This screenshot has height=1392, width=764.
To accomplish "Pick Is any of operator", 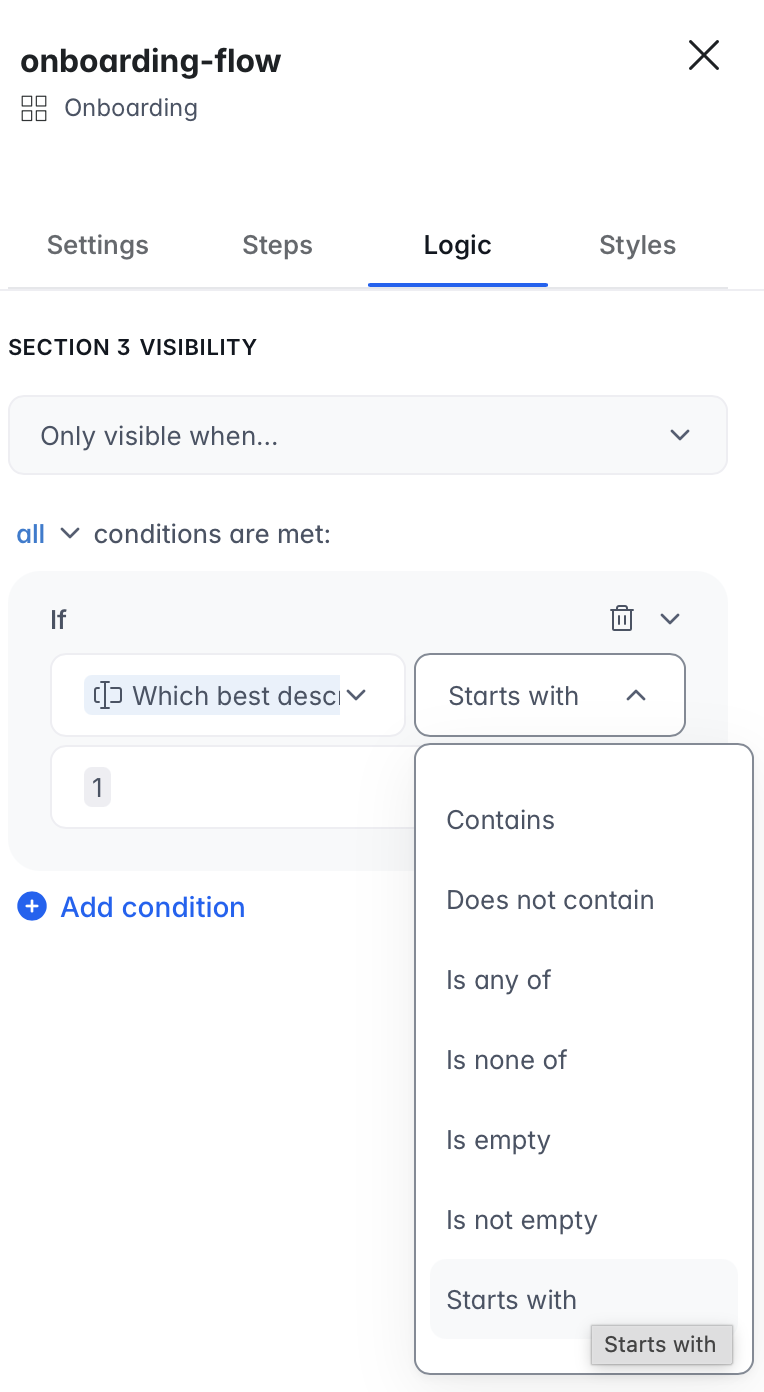I will pos(499,980).
